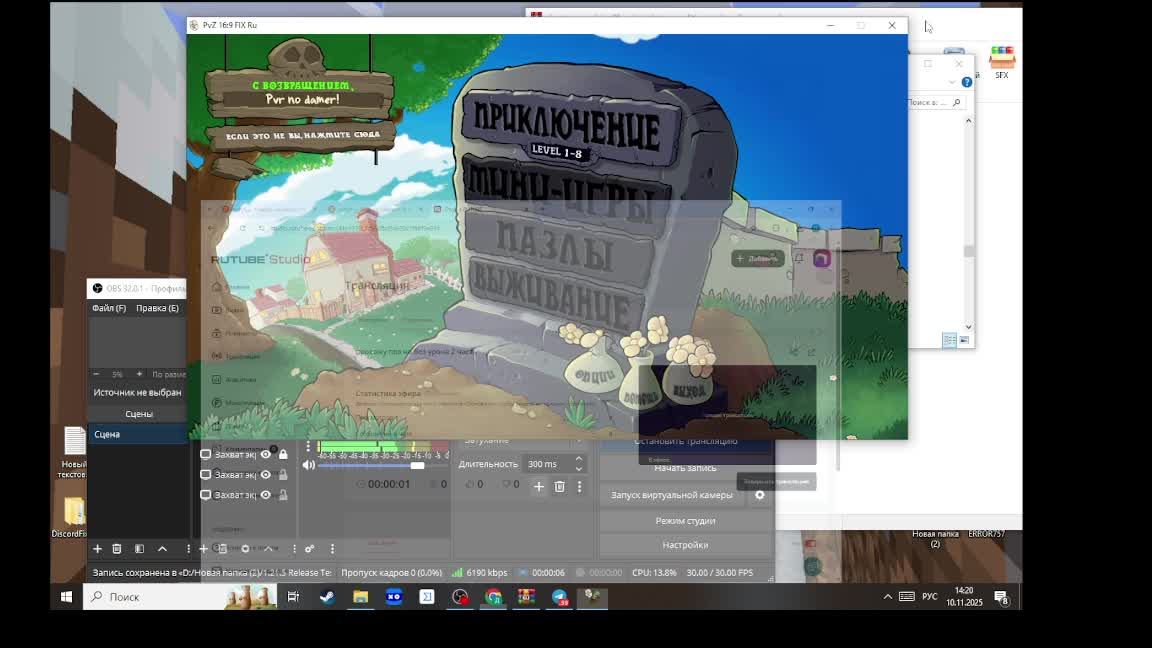Toggle the lock on the first Захват экрана source

[x=283, y=454]
